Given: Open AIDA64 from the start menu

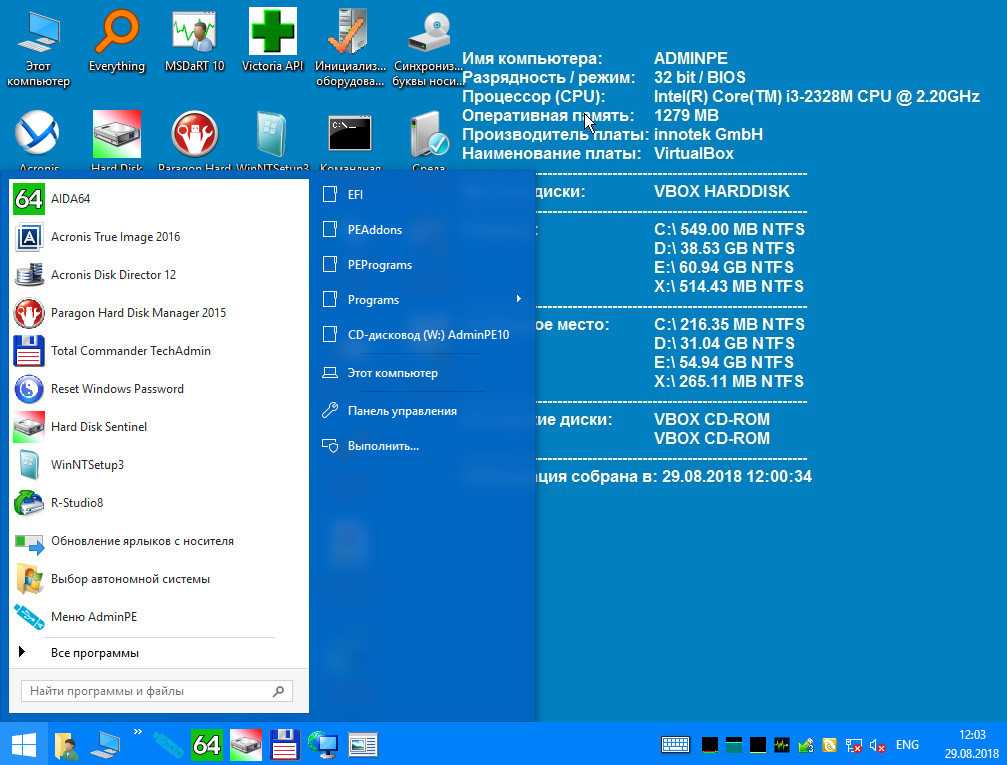Looking at the screenshot, I should click(x=70, y=199).
